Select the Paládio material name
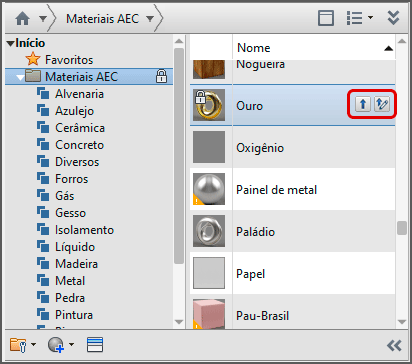The height and width of the screenshot is (364, 412). 255,232
